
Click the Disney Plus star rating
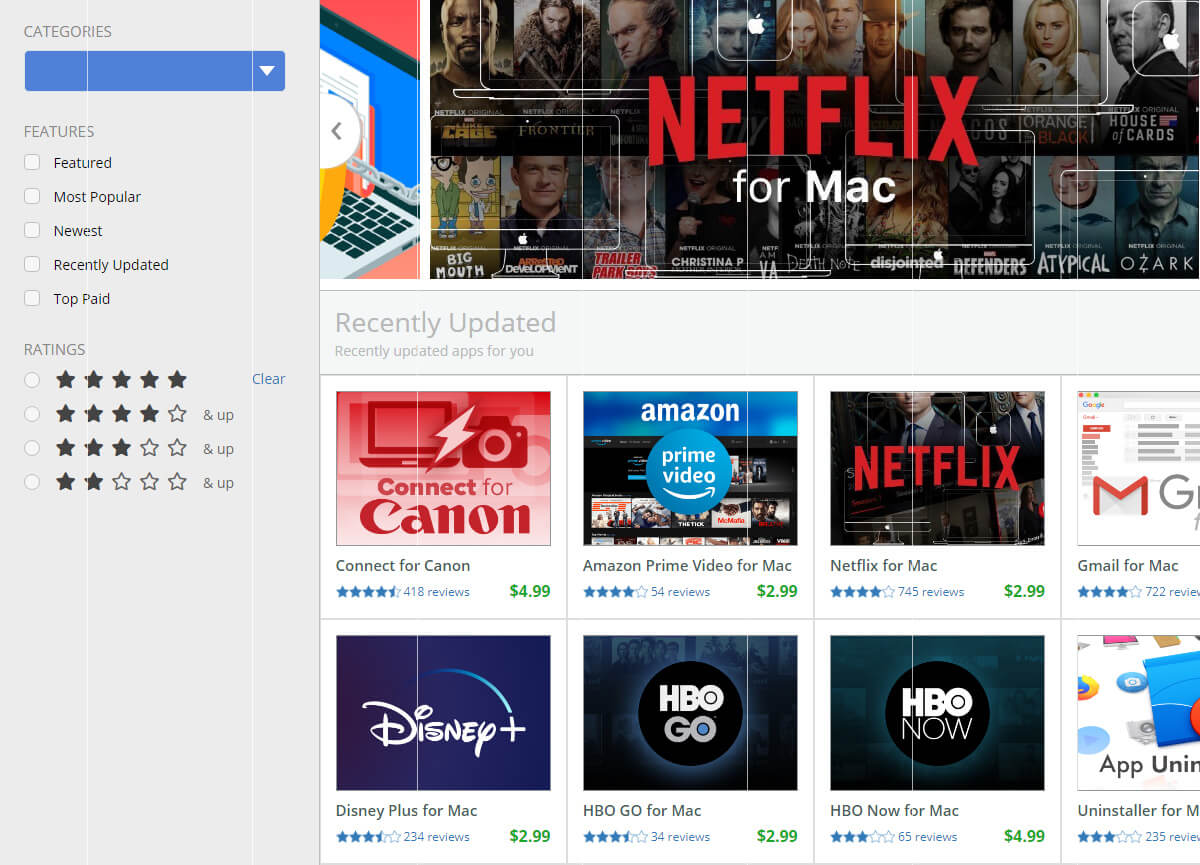(x=368, y=837)
